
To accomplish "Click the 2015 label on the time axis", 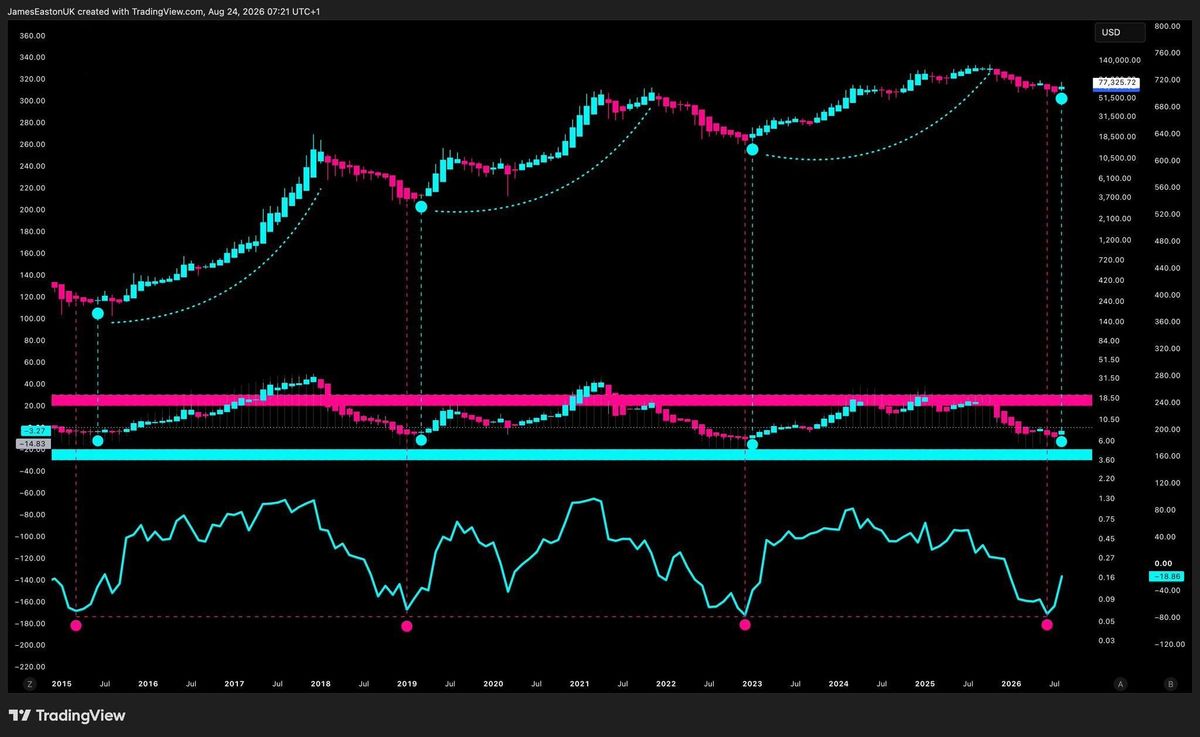I will click(x=61, y=684).
